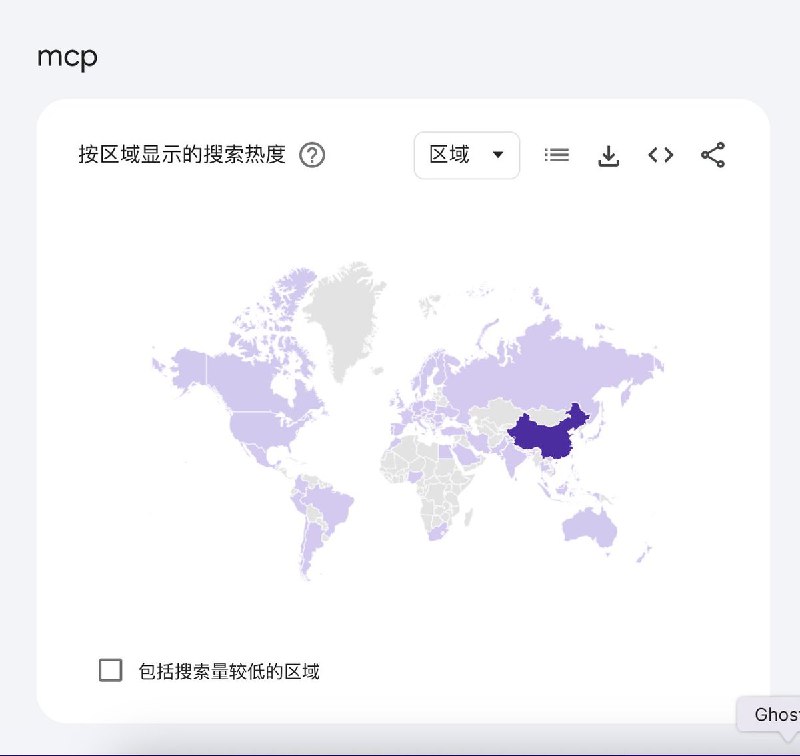This screenshot has height=756, width=800.
Task: Click 按区域显示的搜索热度 title
Action: [x=182, y=155]
